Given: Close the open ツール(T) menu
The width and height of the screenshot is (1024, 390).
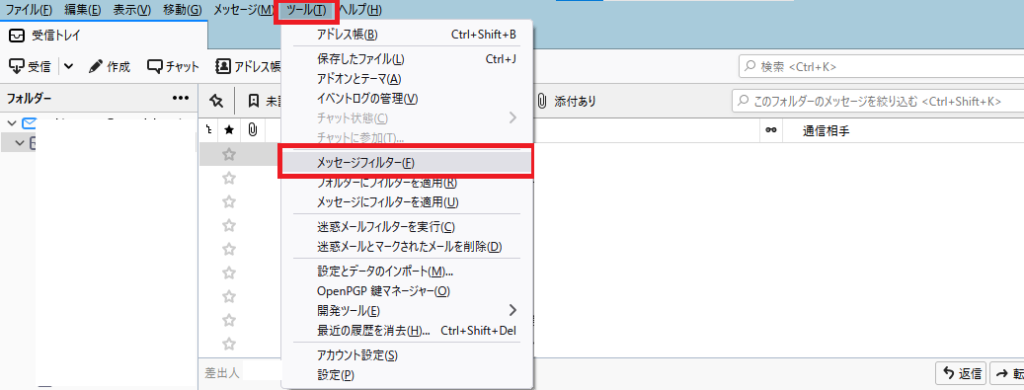Looking at the screenshot, I should tap(306, 10).
